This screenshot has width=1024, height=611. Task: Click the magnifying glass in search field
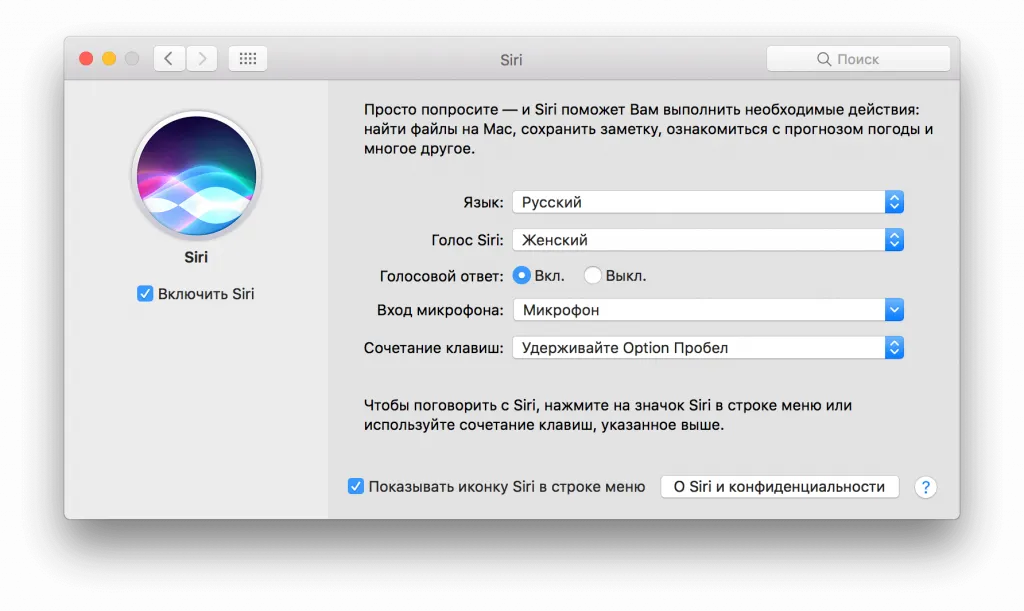point(824,59)
